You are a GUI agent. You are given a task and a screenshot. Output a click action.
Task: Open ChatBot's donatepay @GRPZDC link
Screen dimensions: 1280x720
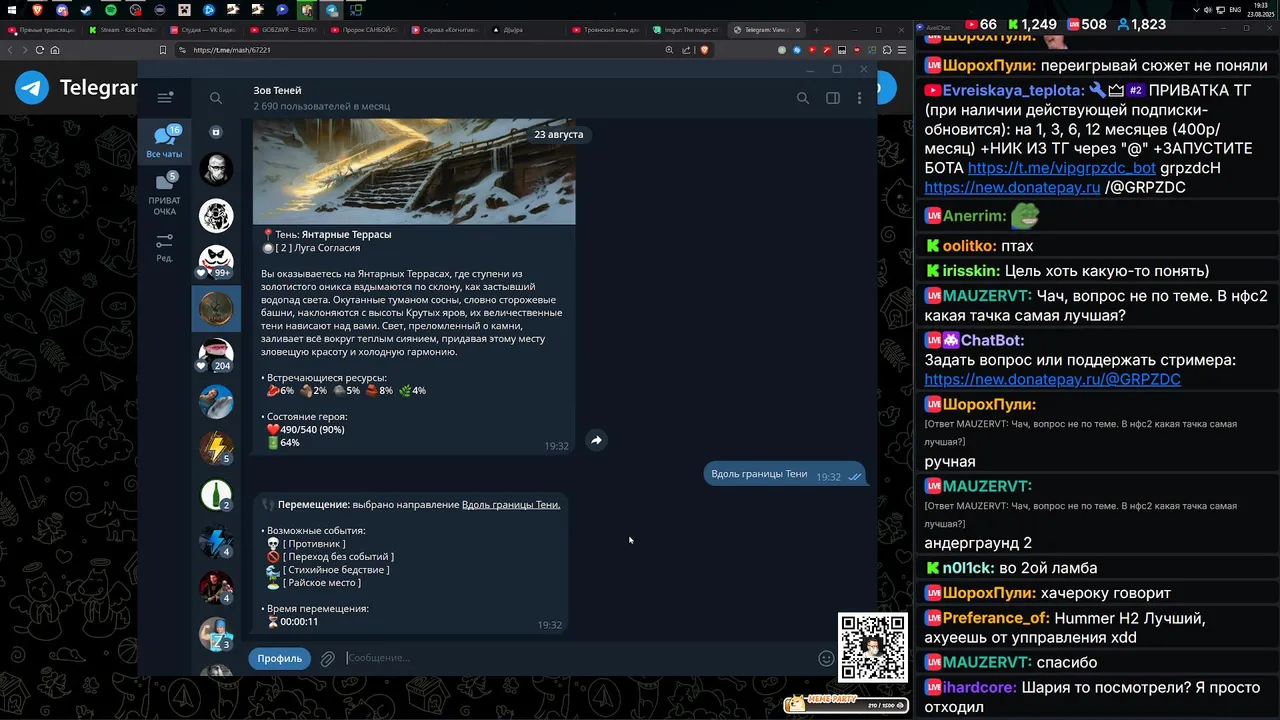(1052, 379)
